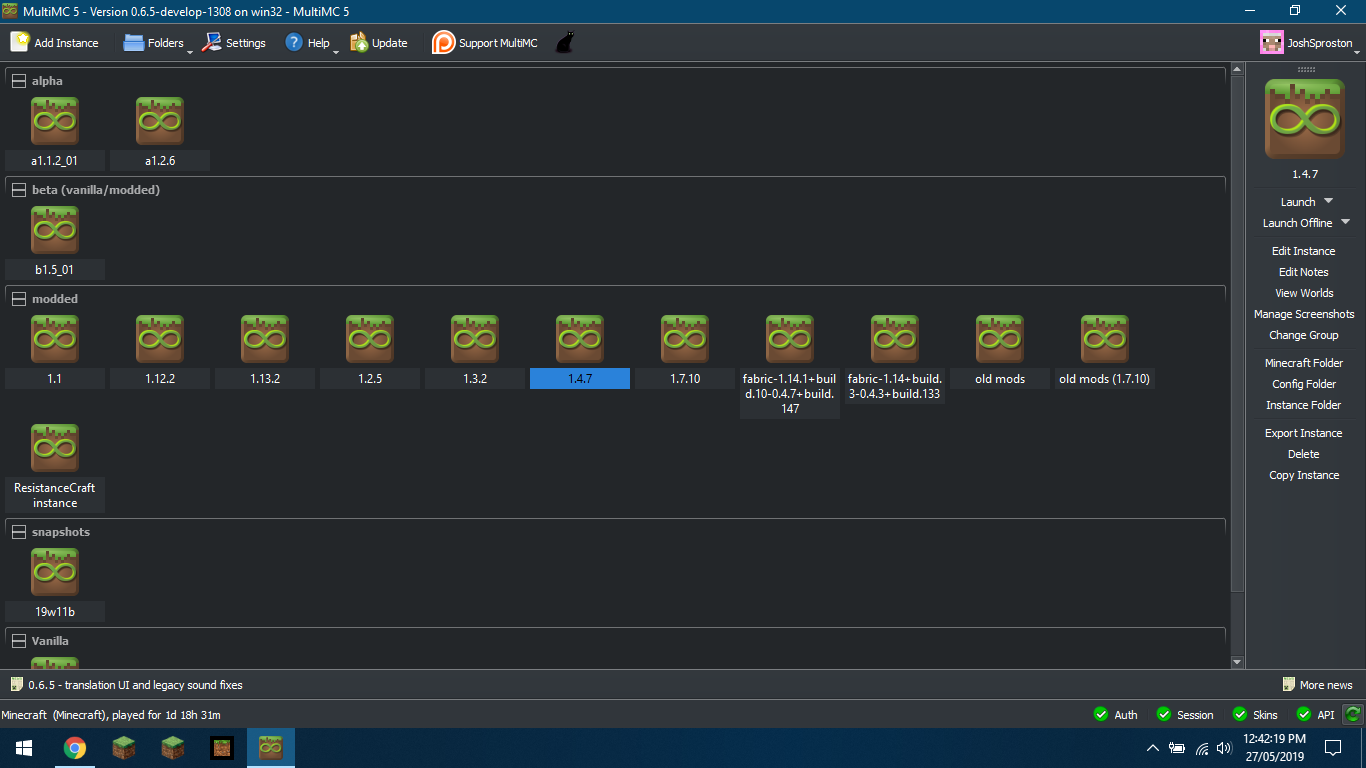Open the JoshSproston account dropdown

[x=1309, y=42]
